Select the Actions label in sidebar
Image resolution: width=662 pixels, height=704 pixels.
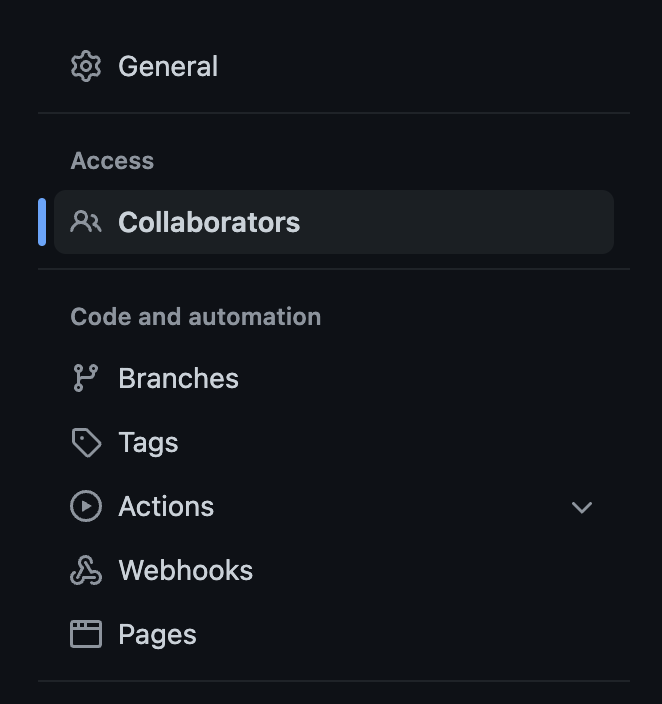pos(166,506)
